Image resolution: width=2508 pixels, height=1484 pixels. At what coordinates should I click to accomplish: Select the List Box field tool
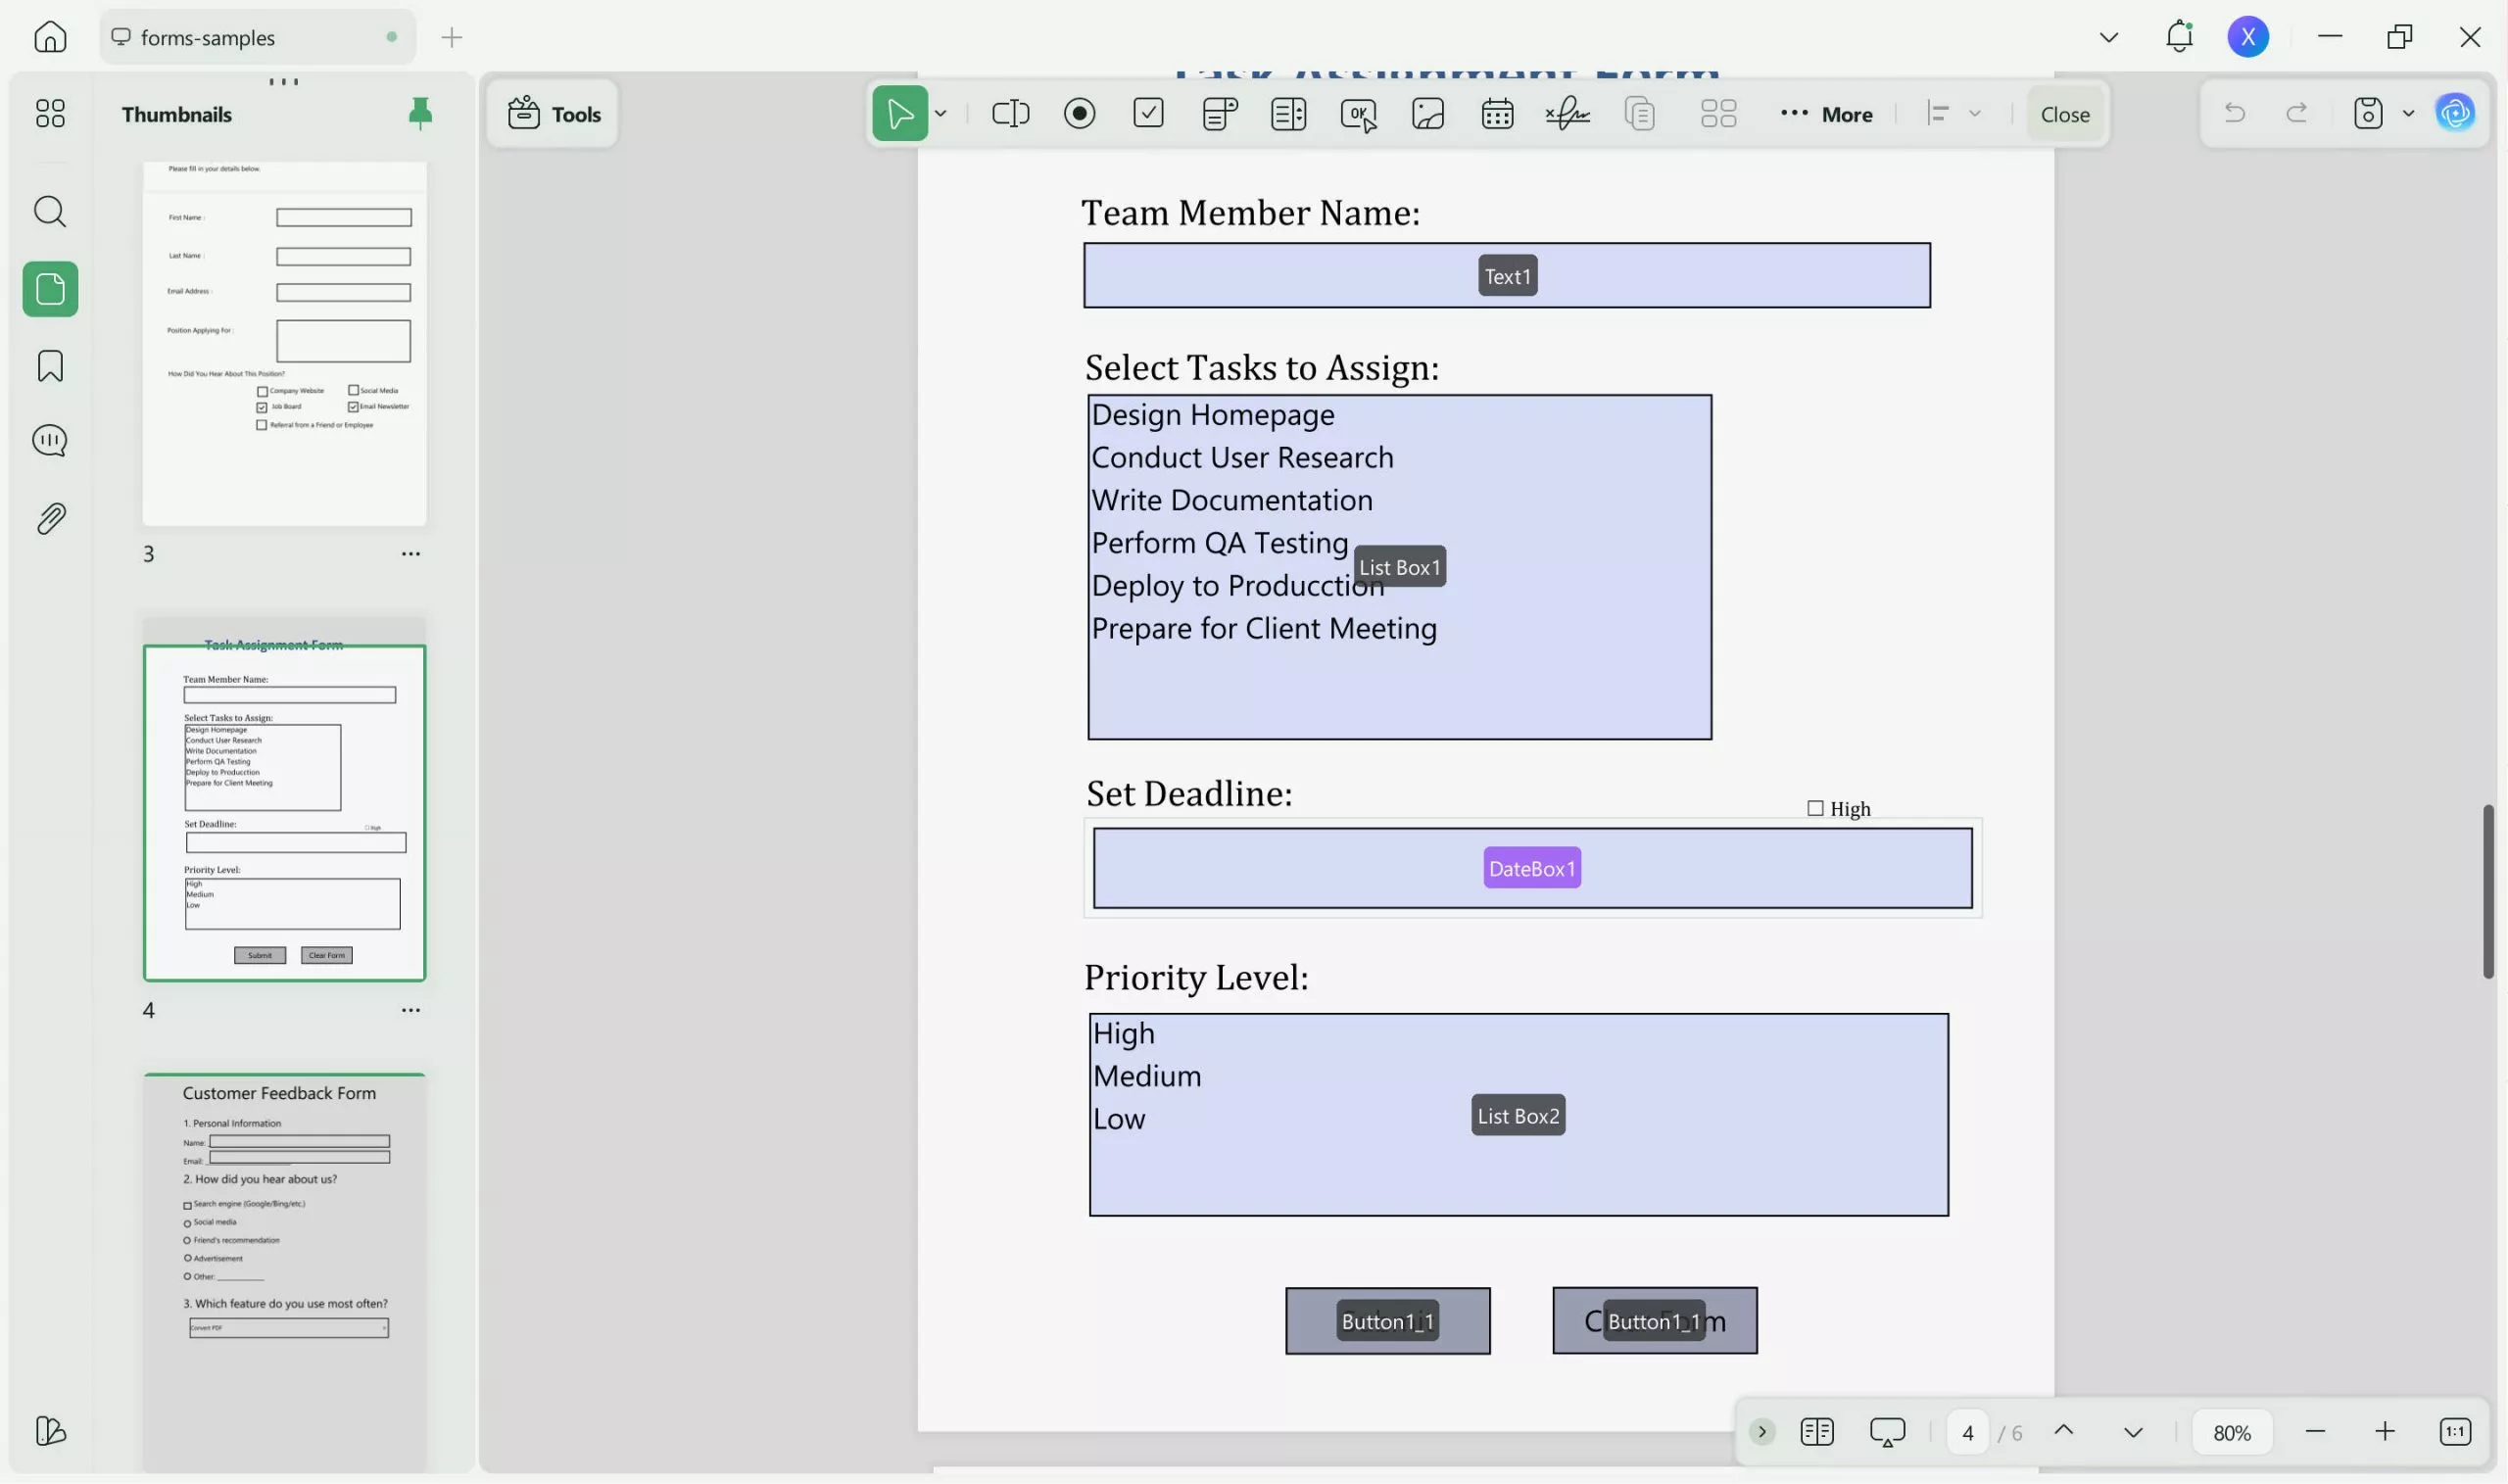click(1288, 113)
